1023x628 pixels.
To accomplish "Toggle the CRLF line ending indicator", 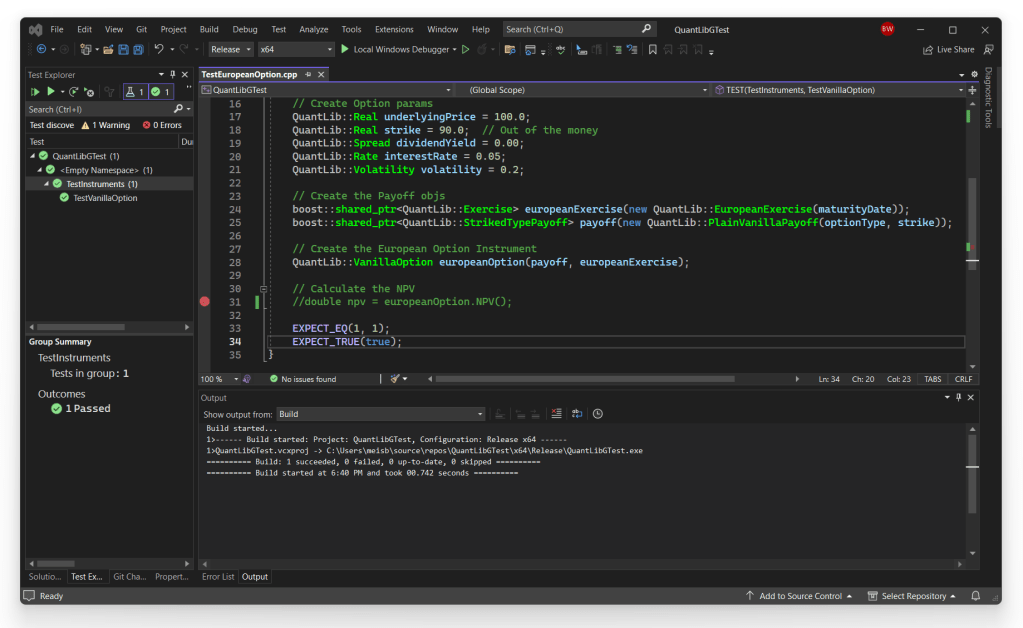I will pyautogui.click(x=964, y=379).
